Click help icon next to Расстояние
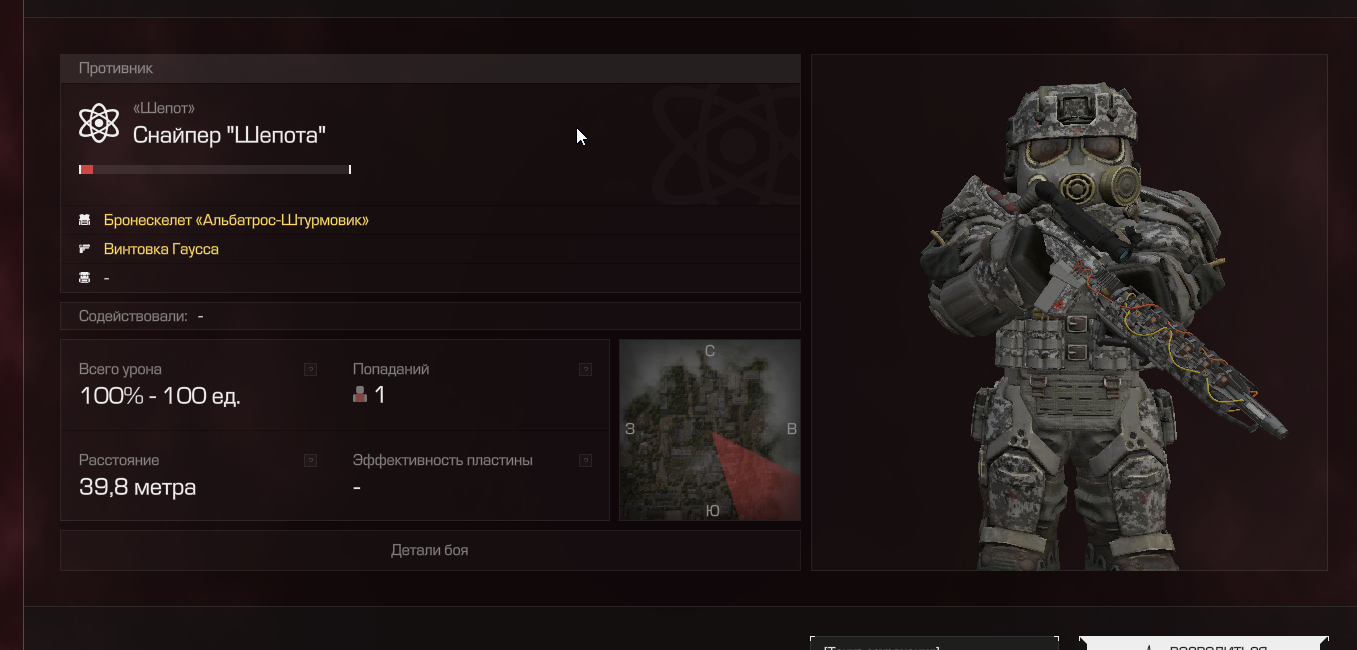 click(310, 461)
